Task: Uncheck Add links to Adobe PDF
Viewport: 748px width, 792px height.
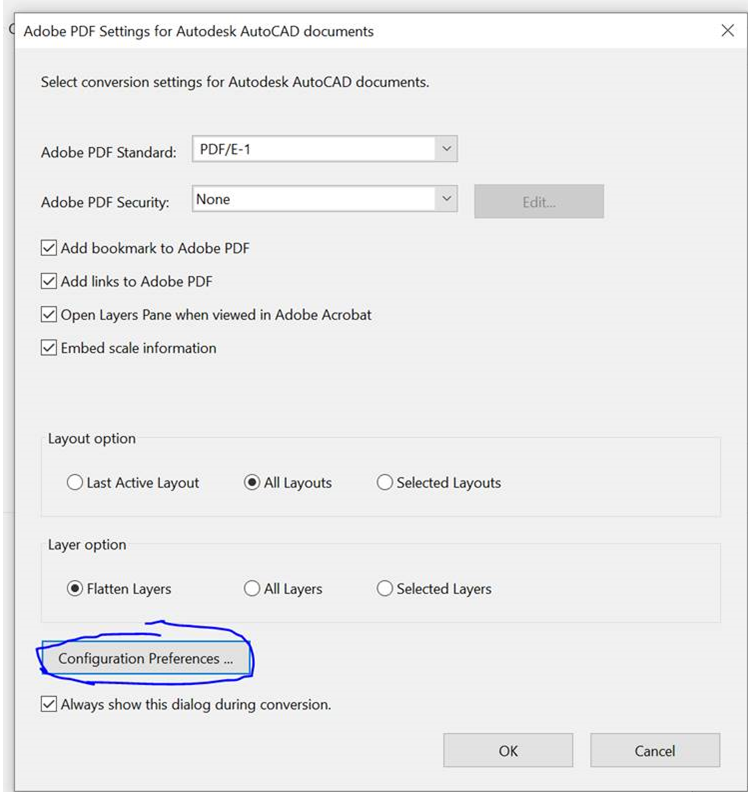Action: (49, 282)
